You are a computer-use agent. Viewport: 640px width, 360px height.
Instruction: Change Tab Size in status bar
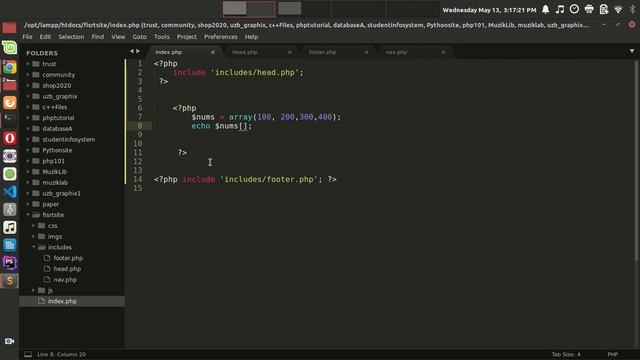point(566,354)
